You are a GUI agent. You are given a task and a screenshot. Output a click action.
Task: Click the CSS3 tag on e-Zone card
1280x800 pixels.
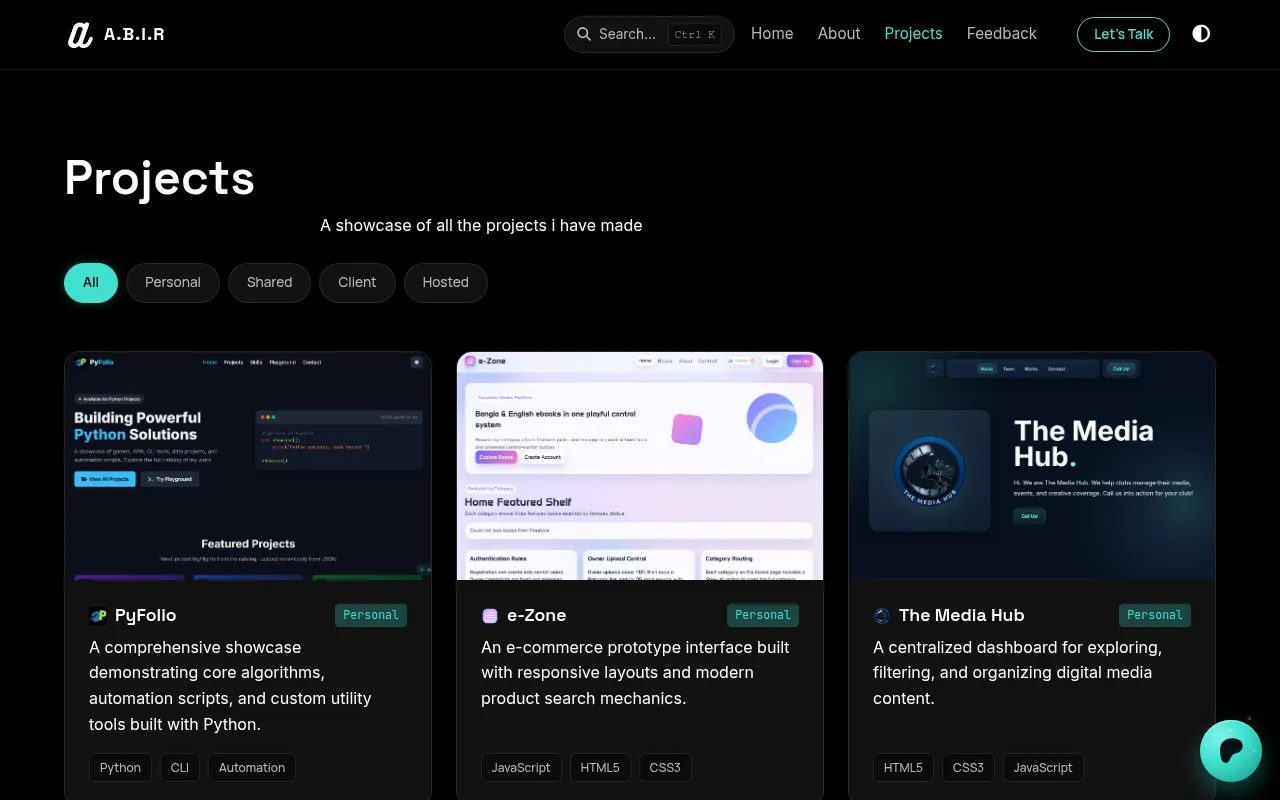(665, 768)
